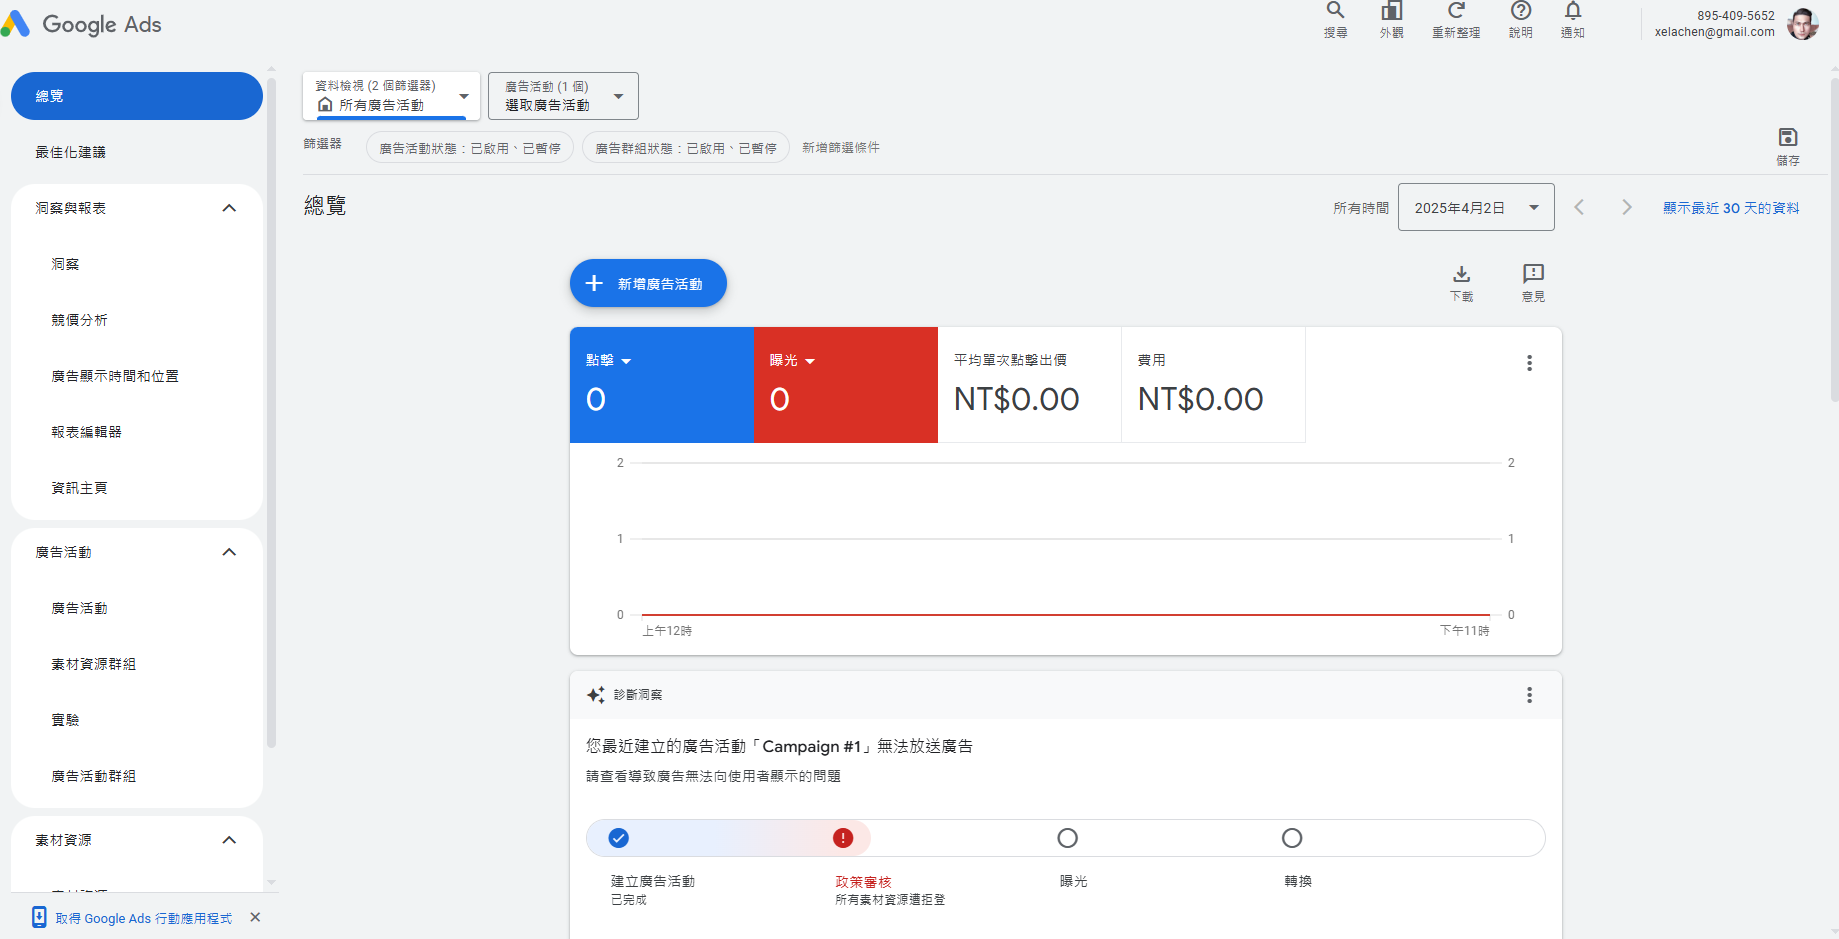Open the metrics card three-dot menu
This screenshot has width=1839, height=939.
pos(1529,363)
